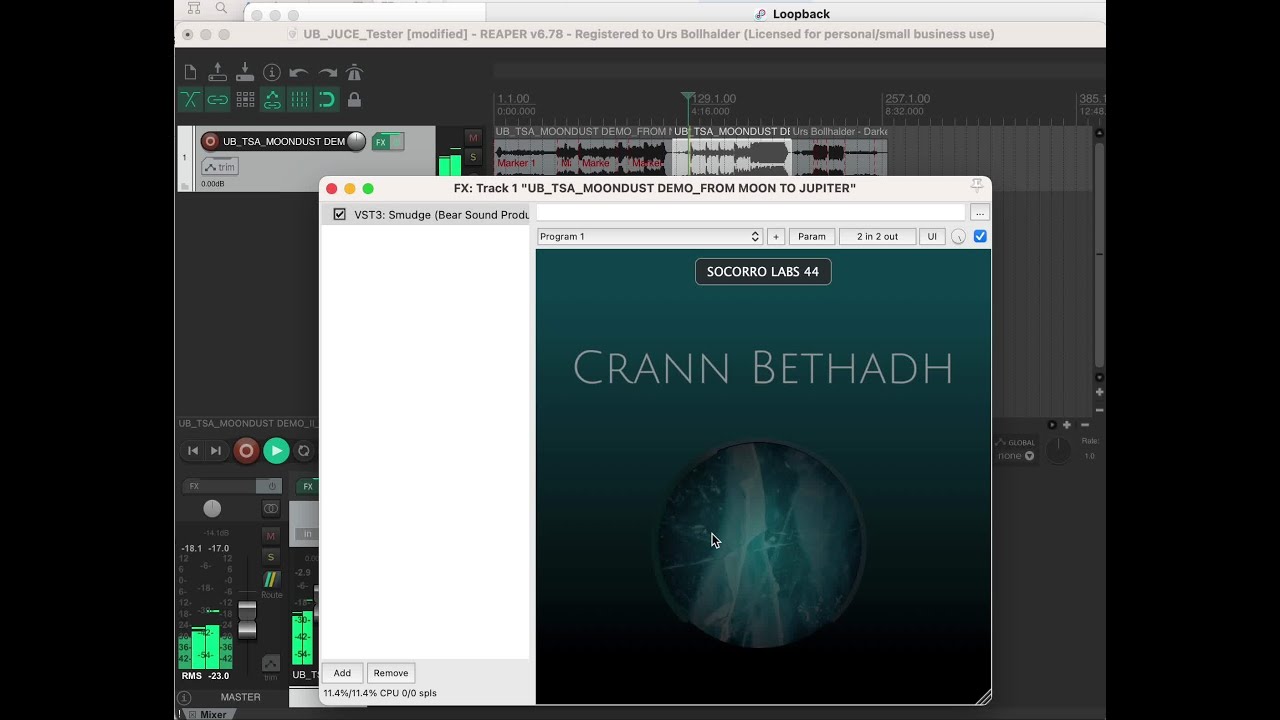Image resolution: width=1280 pixels, height=720 pixels.
Task: Open the global automation none dropdown
Action: [x=1015, y=456]
